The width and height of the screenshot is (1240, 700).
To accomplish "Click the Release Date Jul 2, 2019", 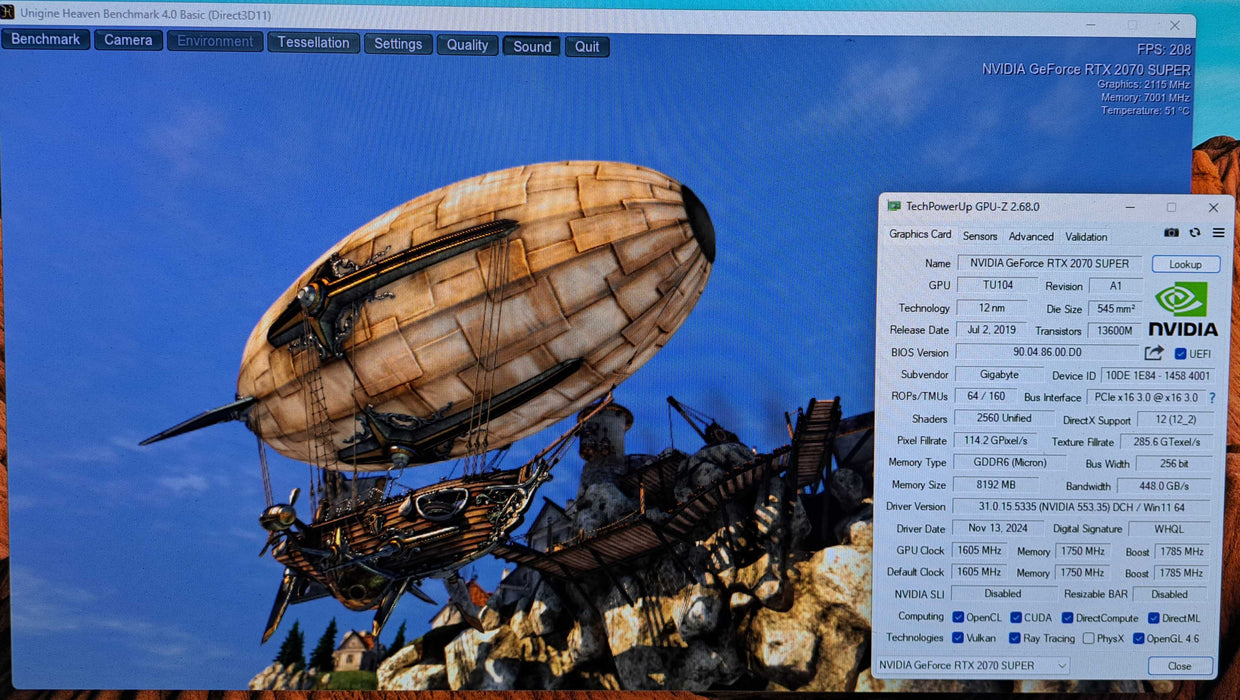I will point(992,330).
